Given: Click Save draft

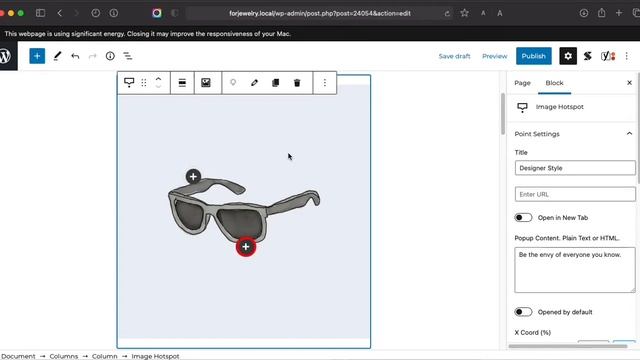Looking at the screenshot, I should [454, 56].
